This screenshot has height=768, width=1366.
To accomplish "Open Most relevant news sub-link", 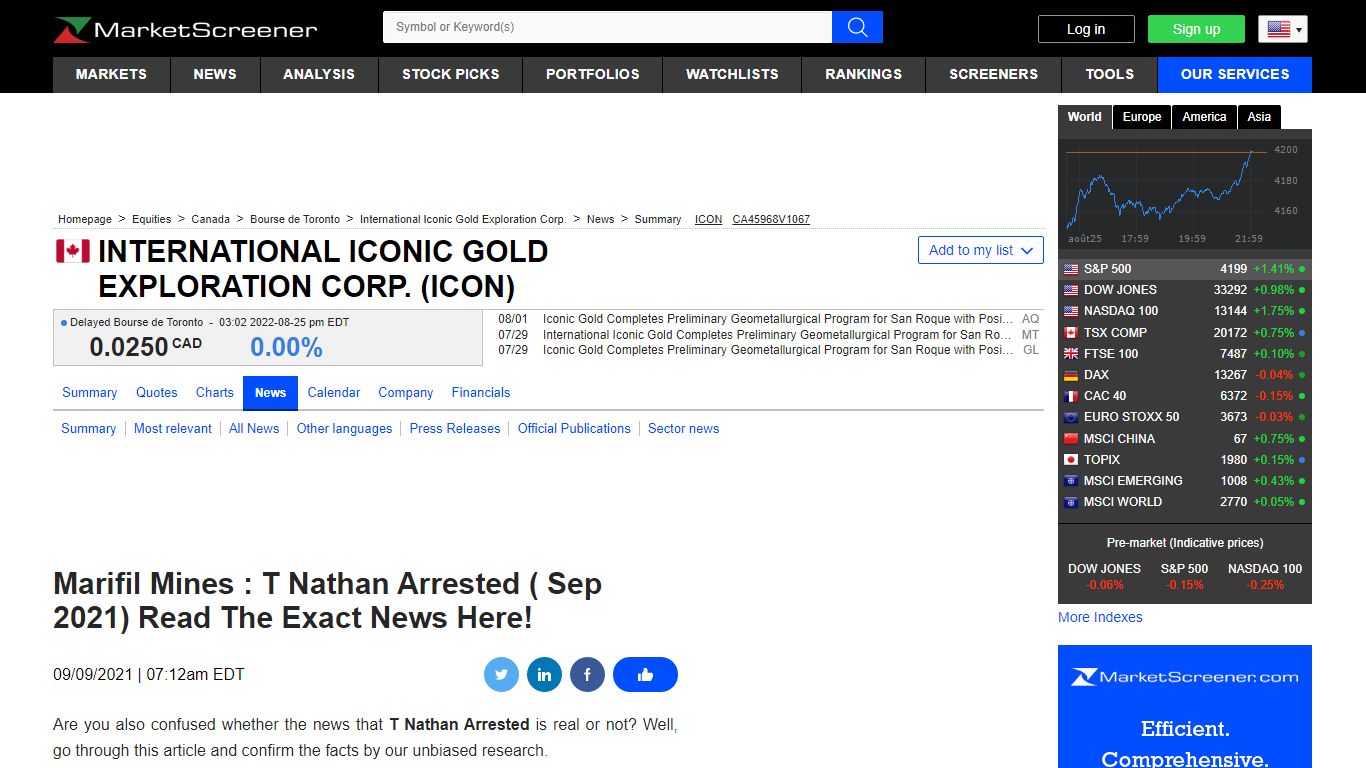I will click(x=173, y=429).
